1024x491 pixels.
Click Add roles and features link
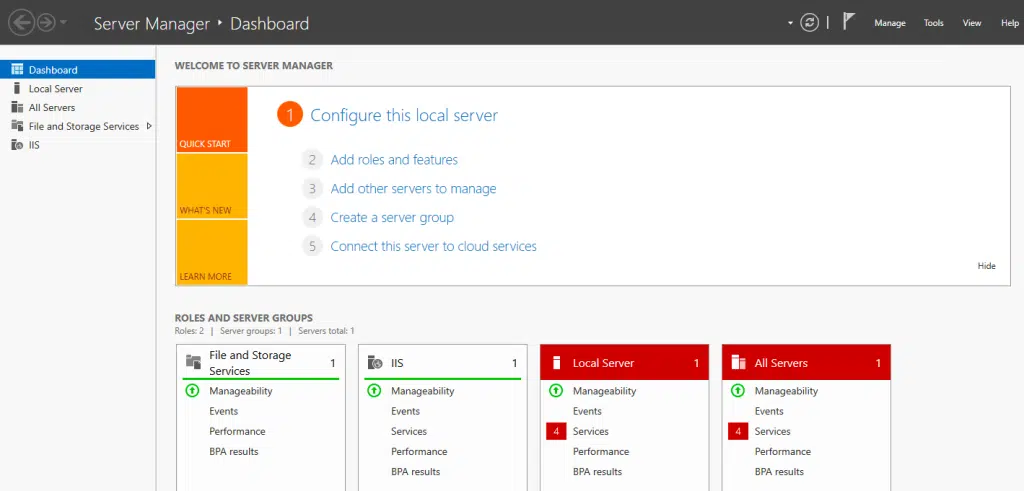pyautogui.click(x=394, y=160)
